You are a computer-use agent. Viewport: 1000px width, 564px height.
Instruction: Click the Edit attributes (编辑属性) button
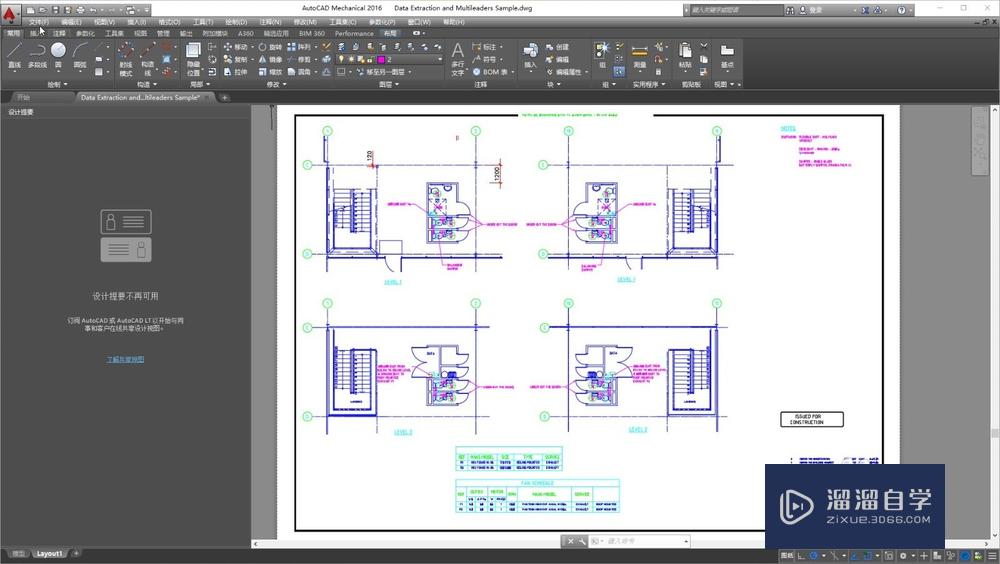pos(564,72)
